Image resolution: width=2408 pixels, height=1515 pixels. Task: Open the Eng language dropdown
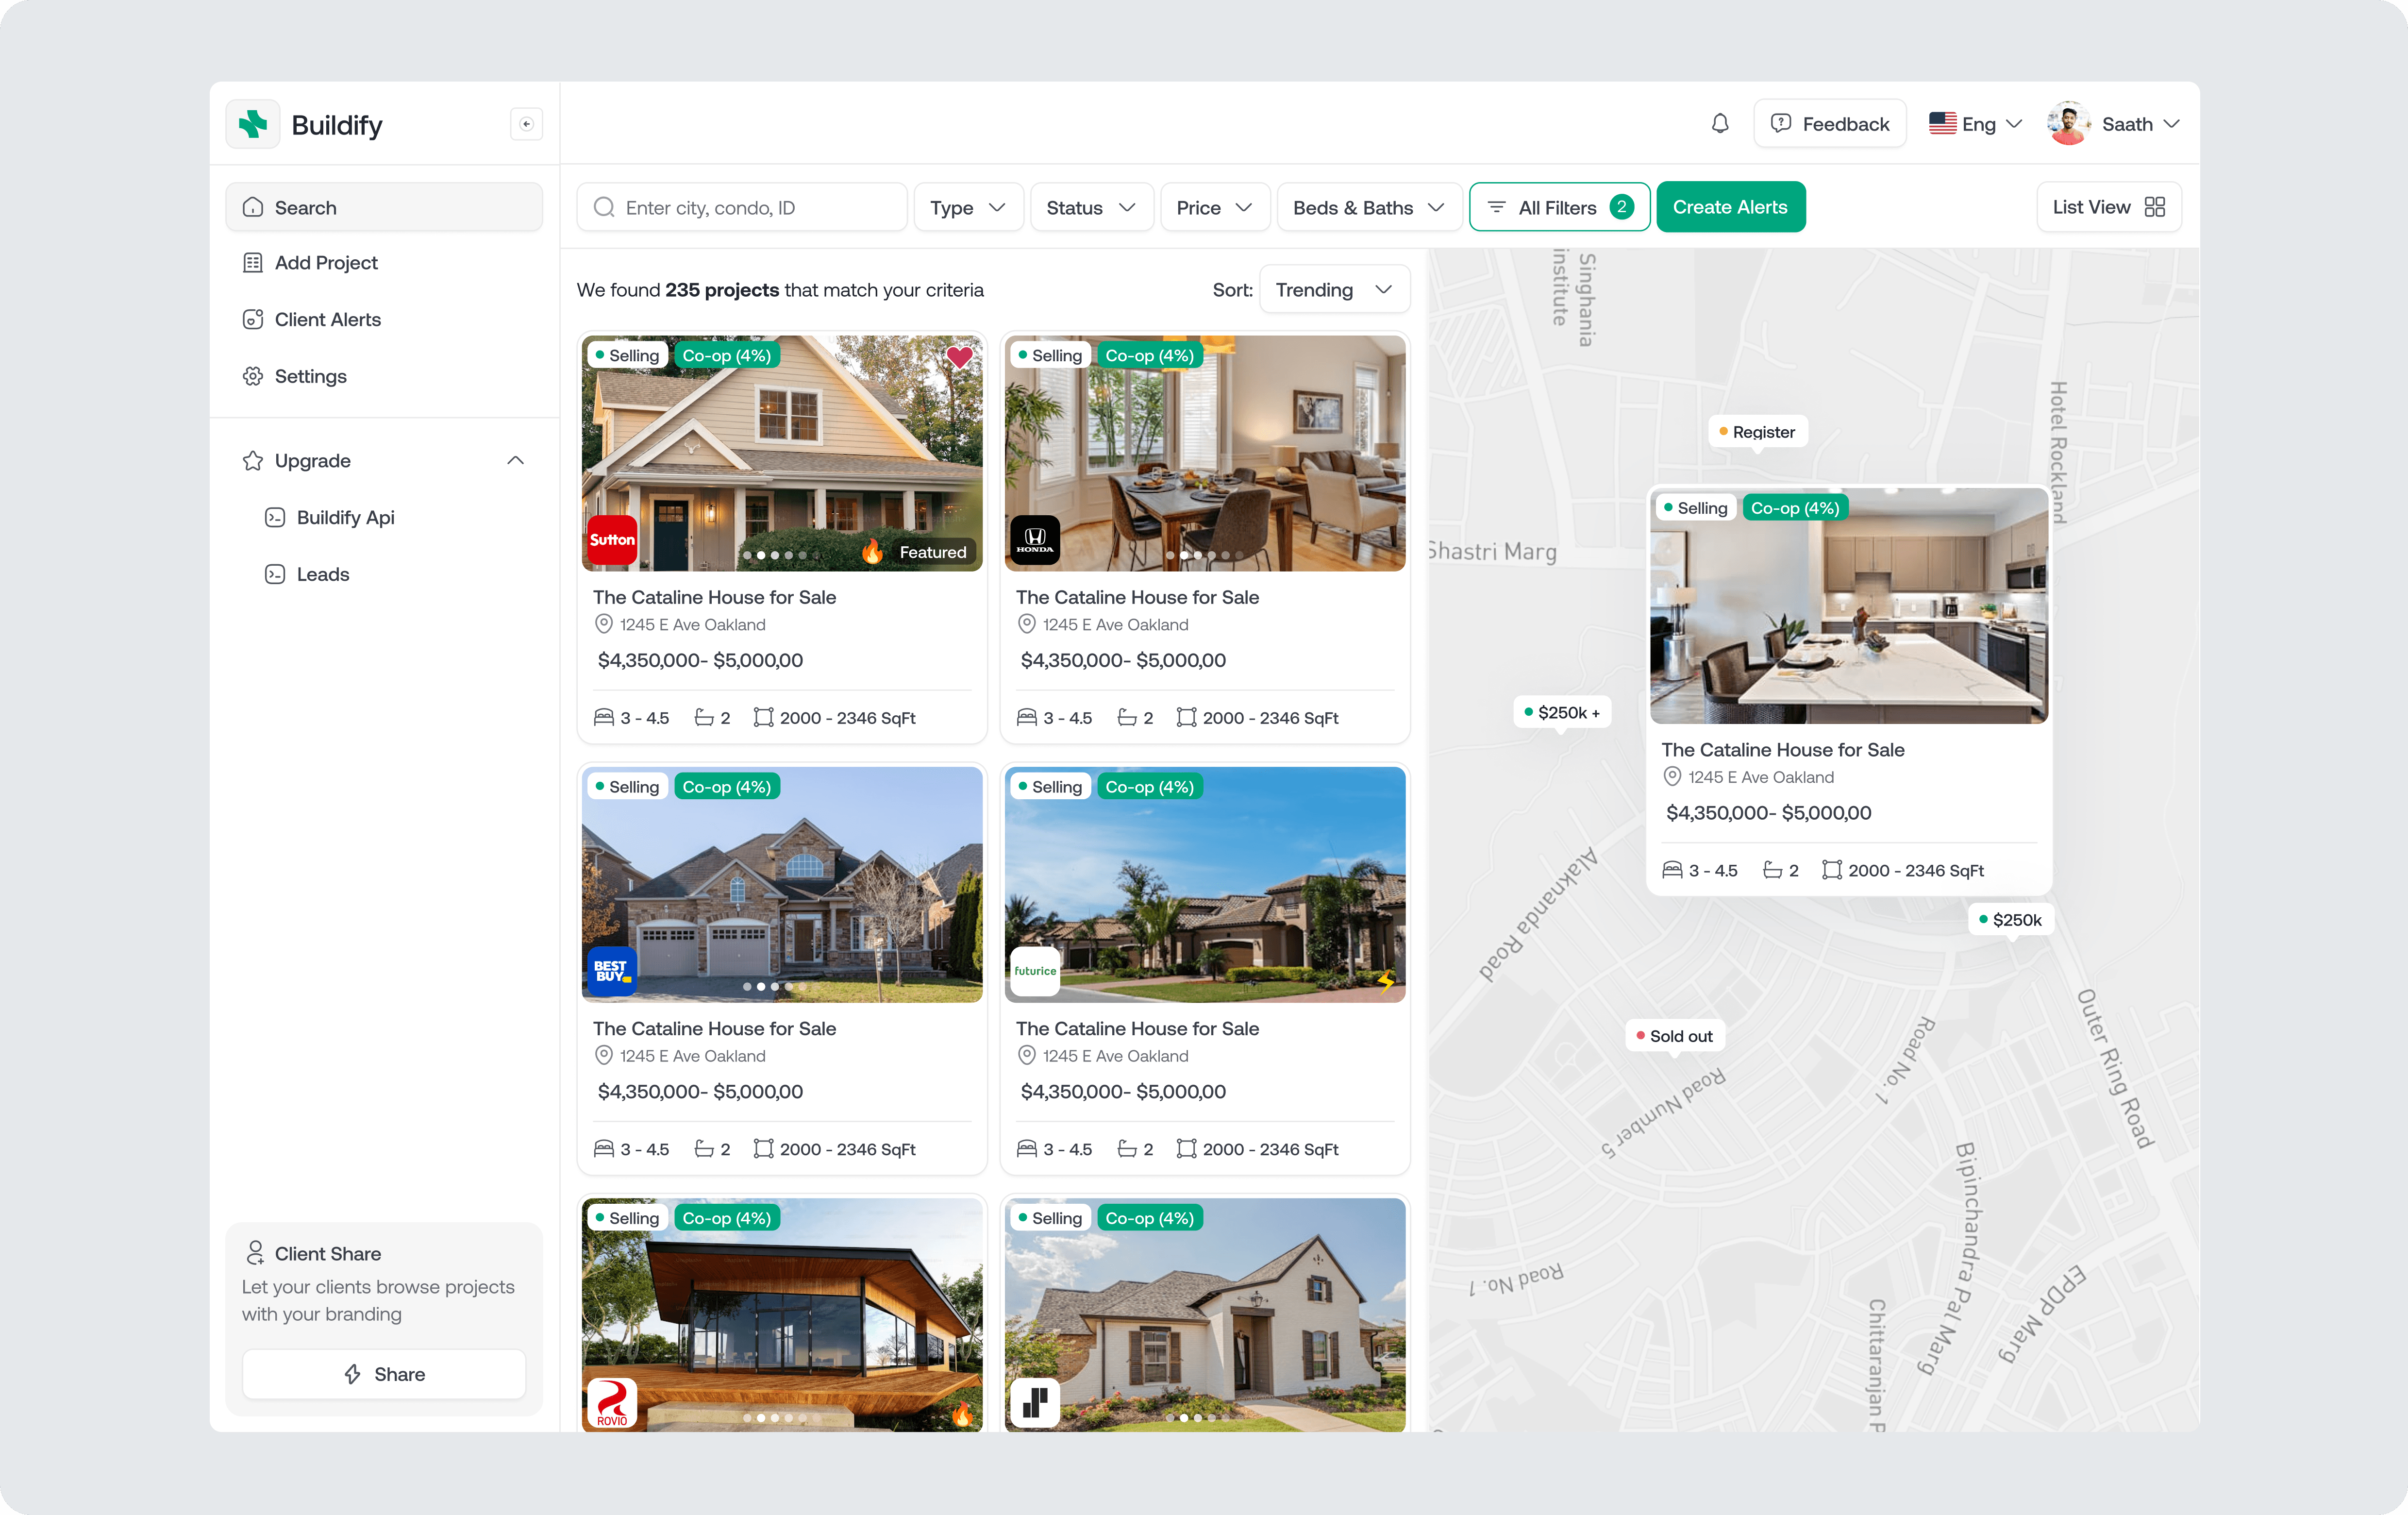[1975, 123]
